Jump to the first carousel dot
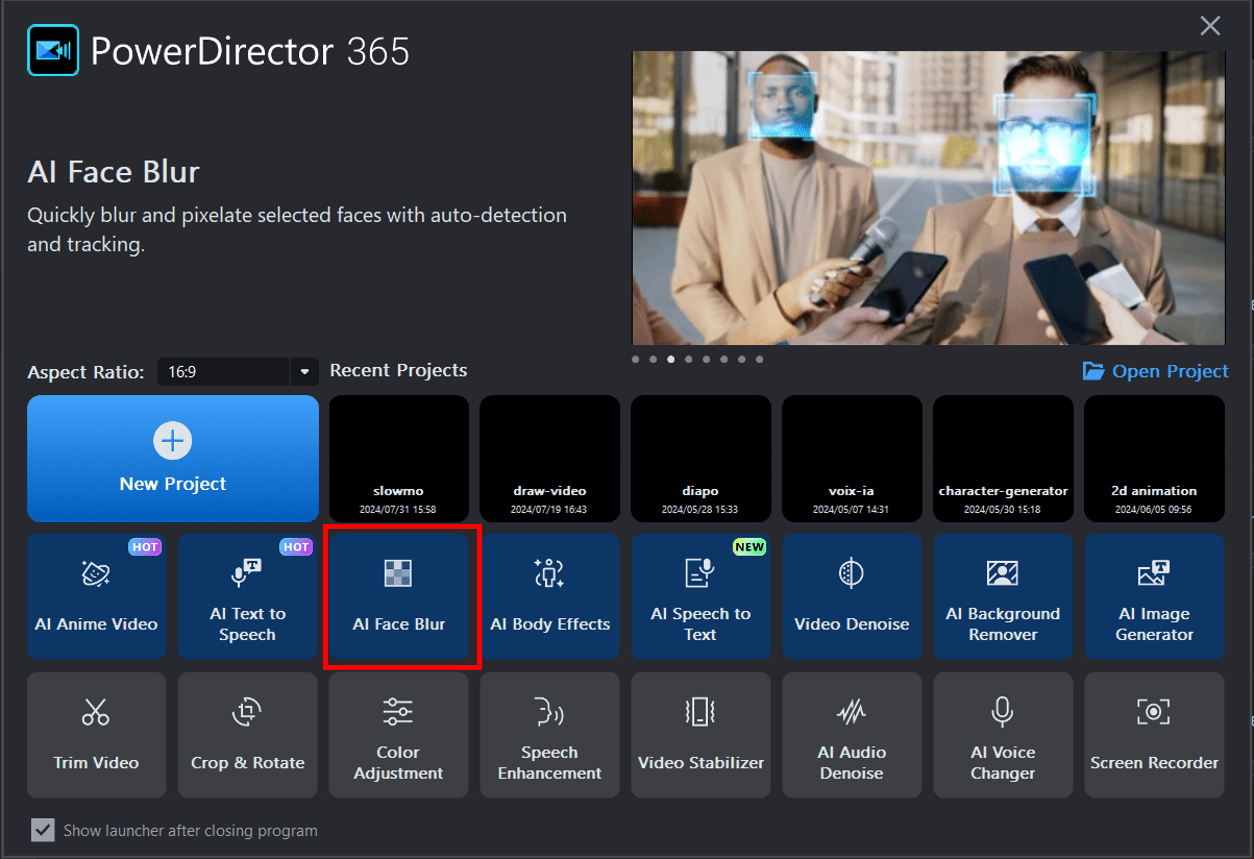Viewport: 1254px width, 859px height. (636, 359)
